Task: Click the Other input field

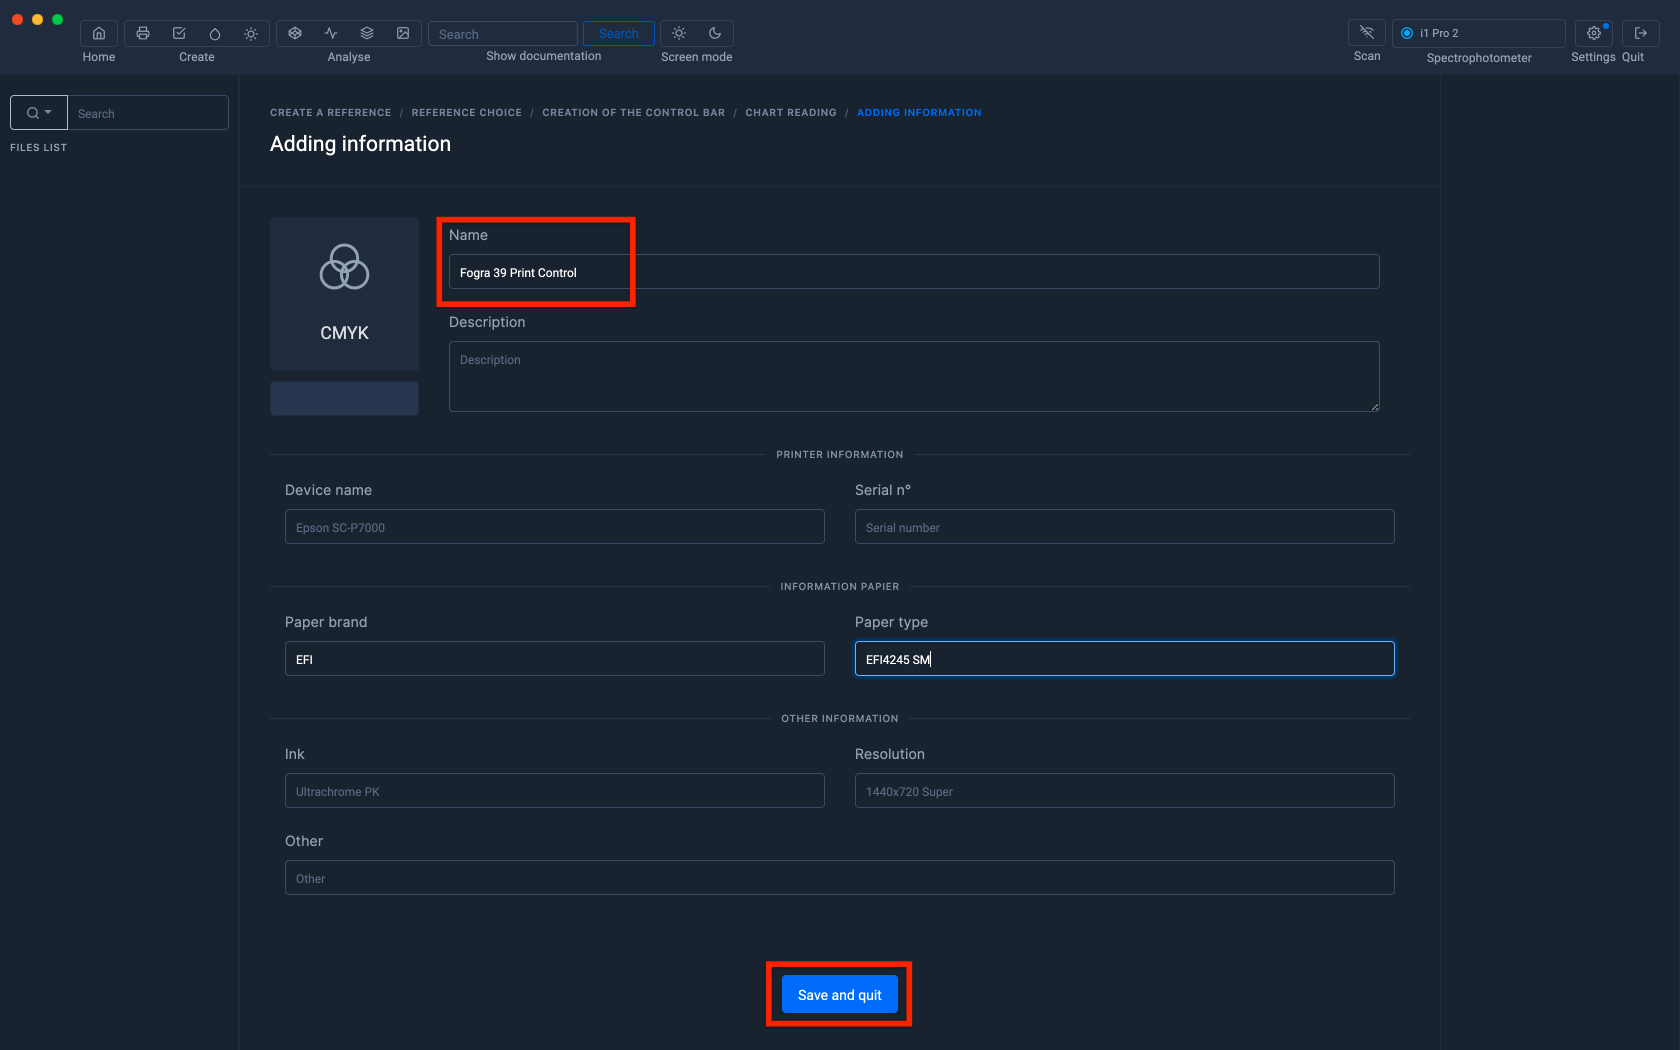Action: tap(840, 878)
